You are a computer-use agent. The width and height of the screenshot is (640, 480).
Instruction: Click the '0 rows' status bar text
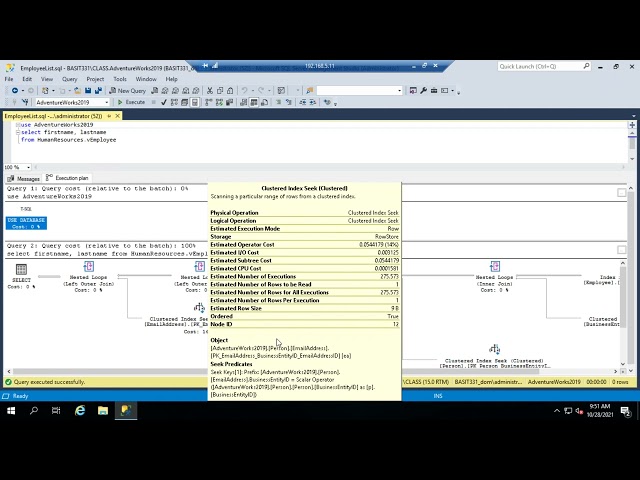point(620,382)
